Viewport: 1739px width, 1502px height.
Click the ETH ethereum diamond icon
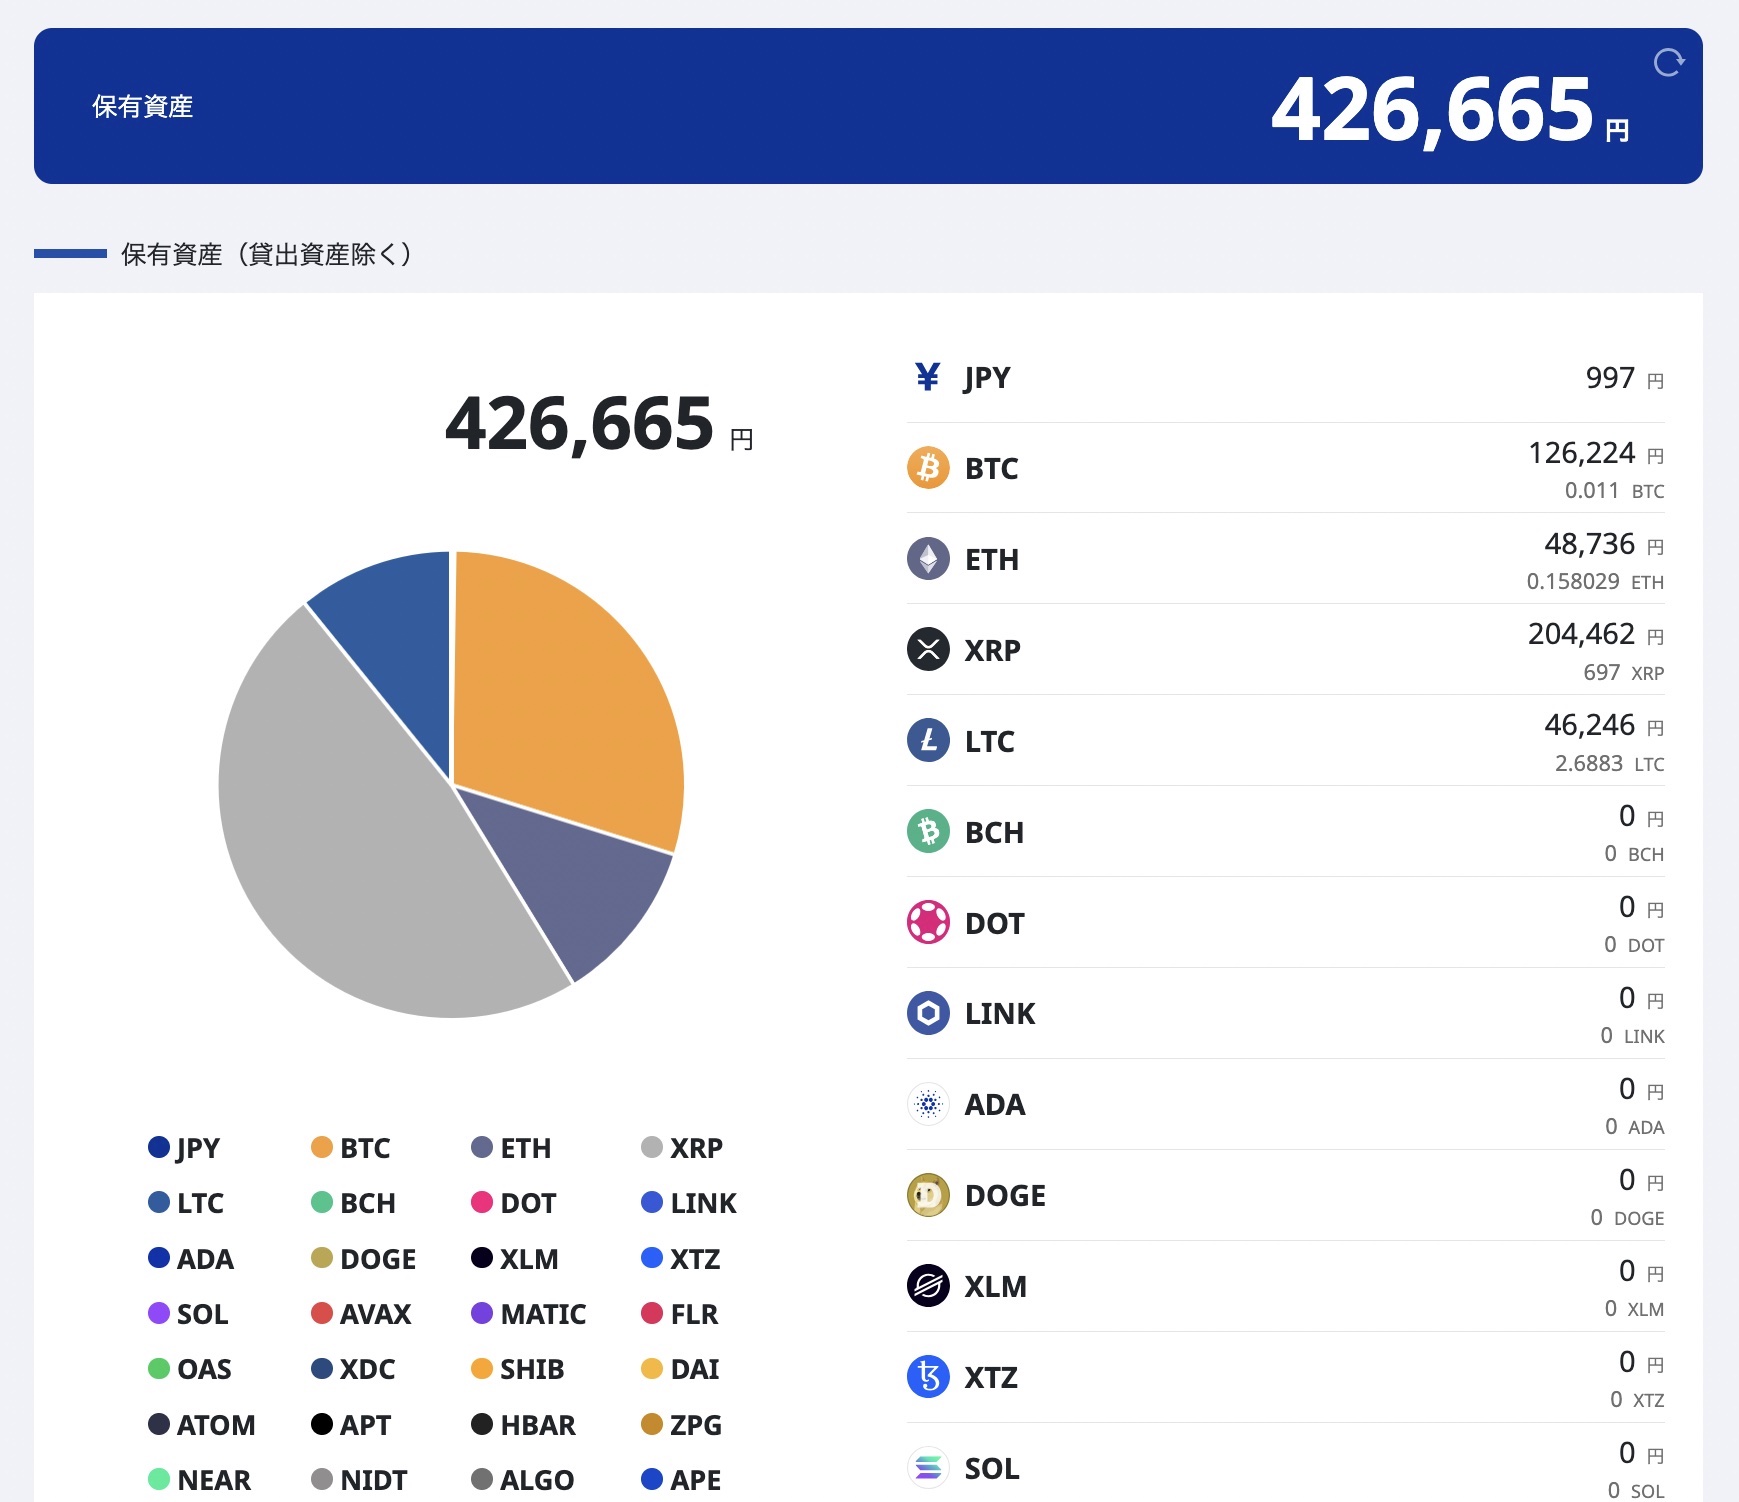pyautogui.click(x=928, y=559)
